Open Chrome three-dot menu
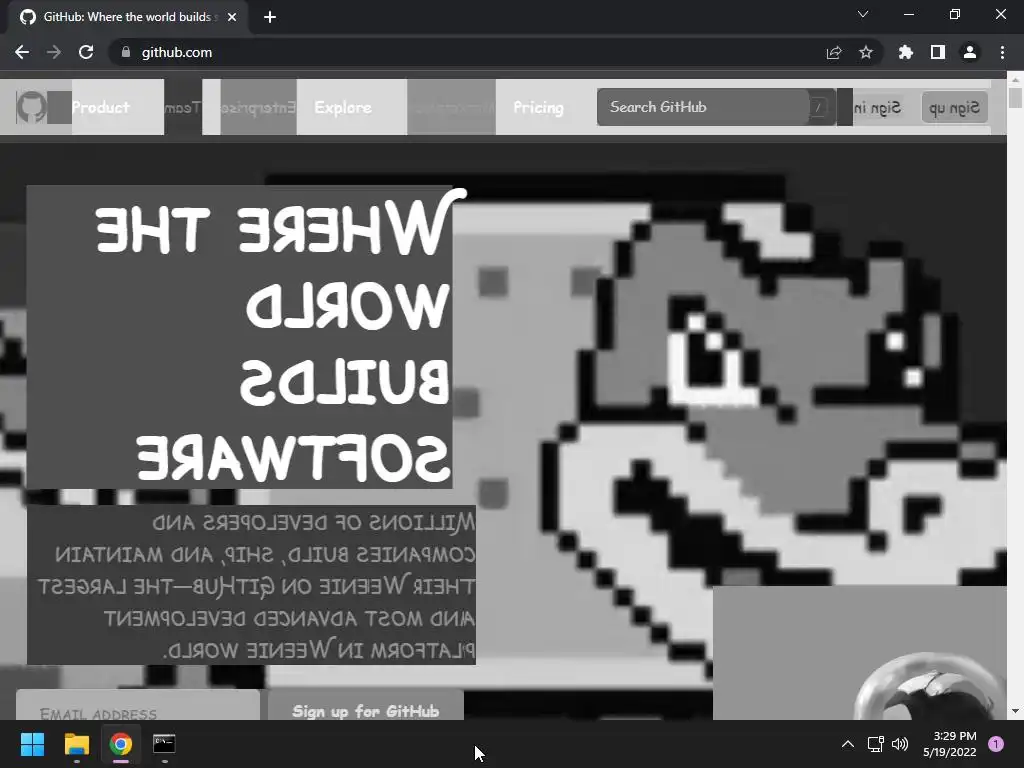Screen dimensions: 1024x768 tap(1002, 52)
